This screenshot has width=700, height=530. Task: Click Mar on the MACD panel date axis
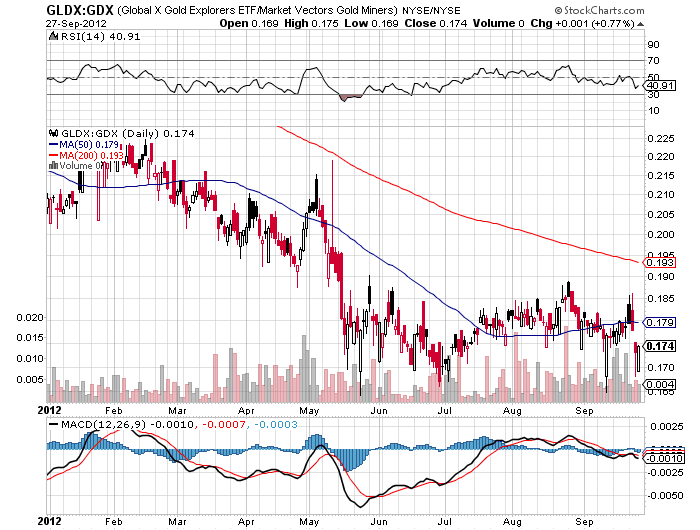click(x=177, y=522)
